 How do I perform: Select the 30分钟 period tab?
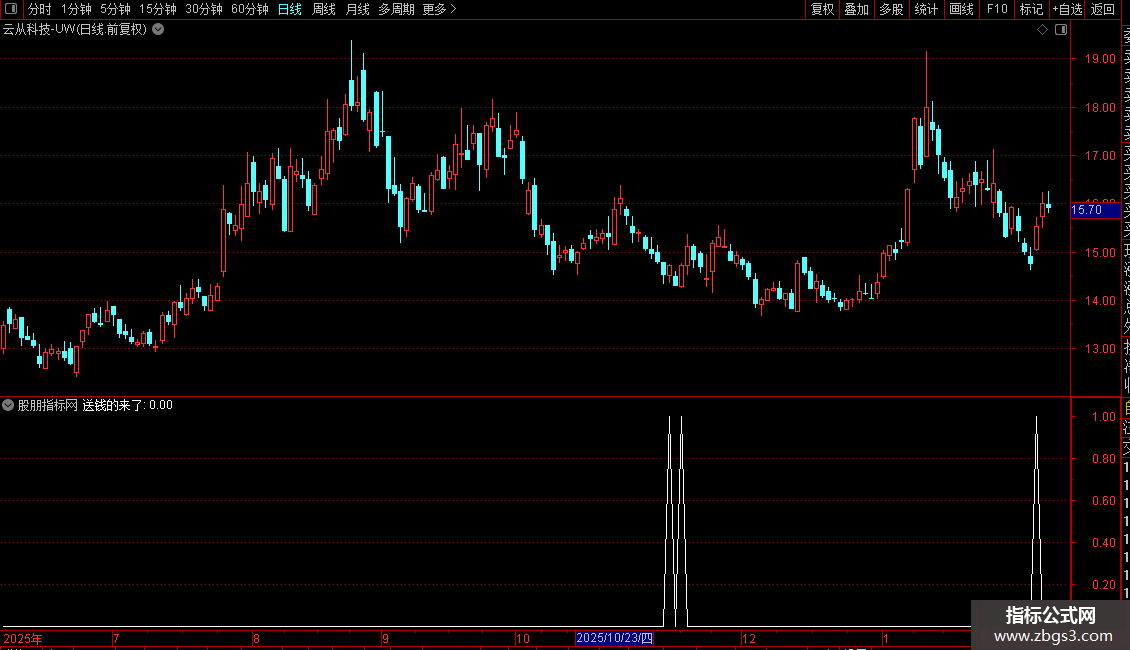[x=204, y=9]
